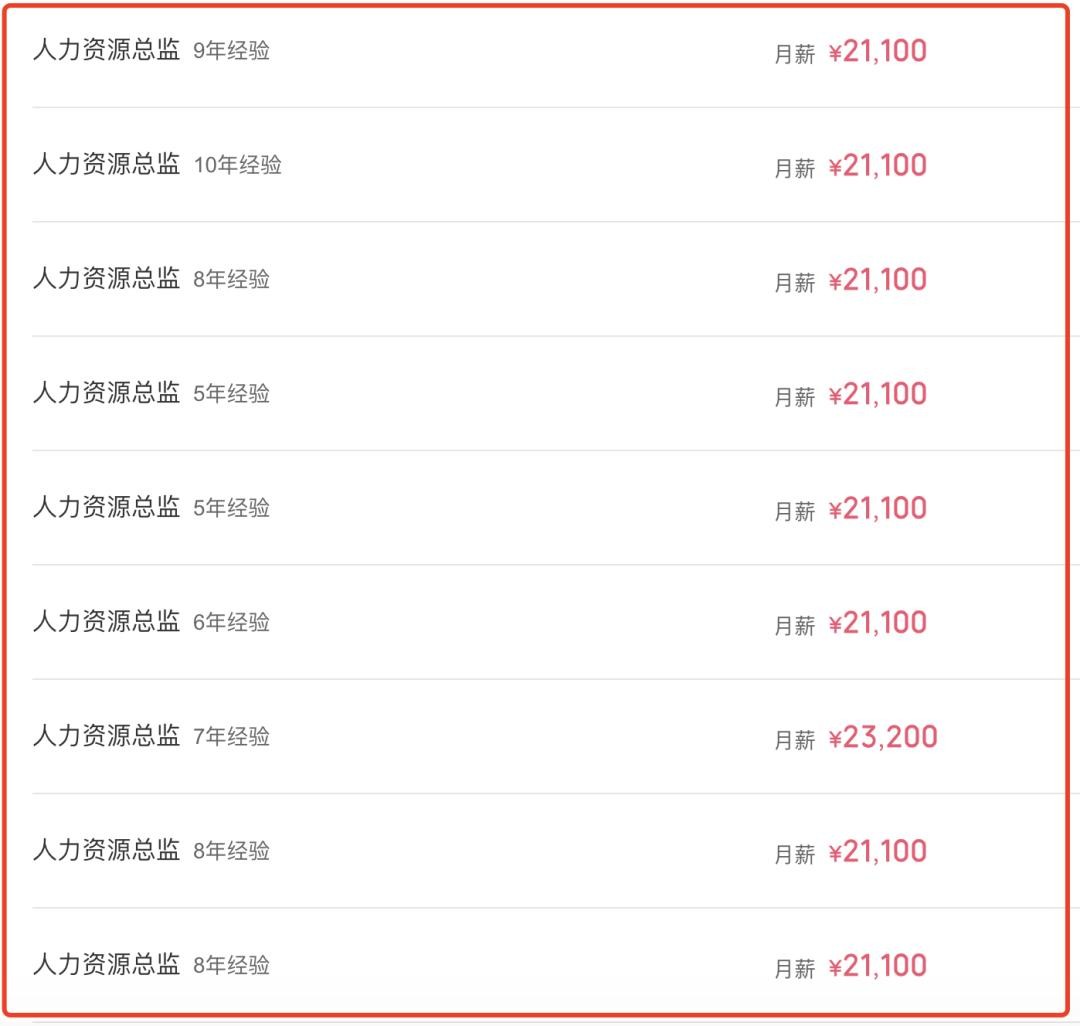Screen dimensions: 1080x1026
Task: Click the 7年经验 experience label
Action: coord(231,737)
